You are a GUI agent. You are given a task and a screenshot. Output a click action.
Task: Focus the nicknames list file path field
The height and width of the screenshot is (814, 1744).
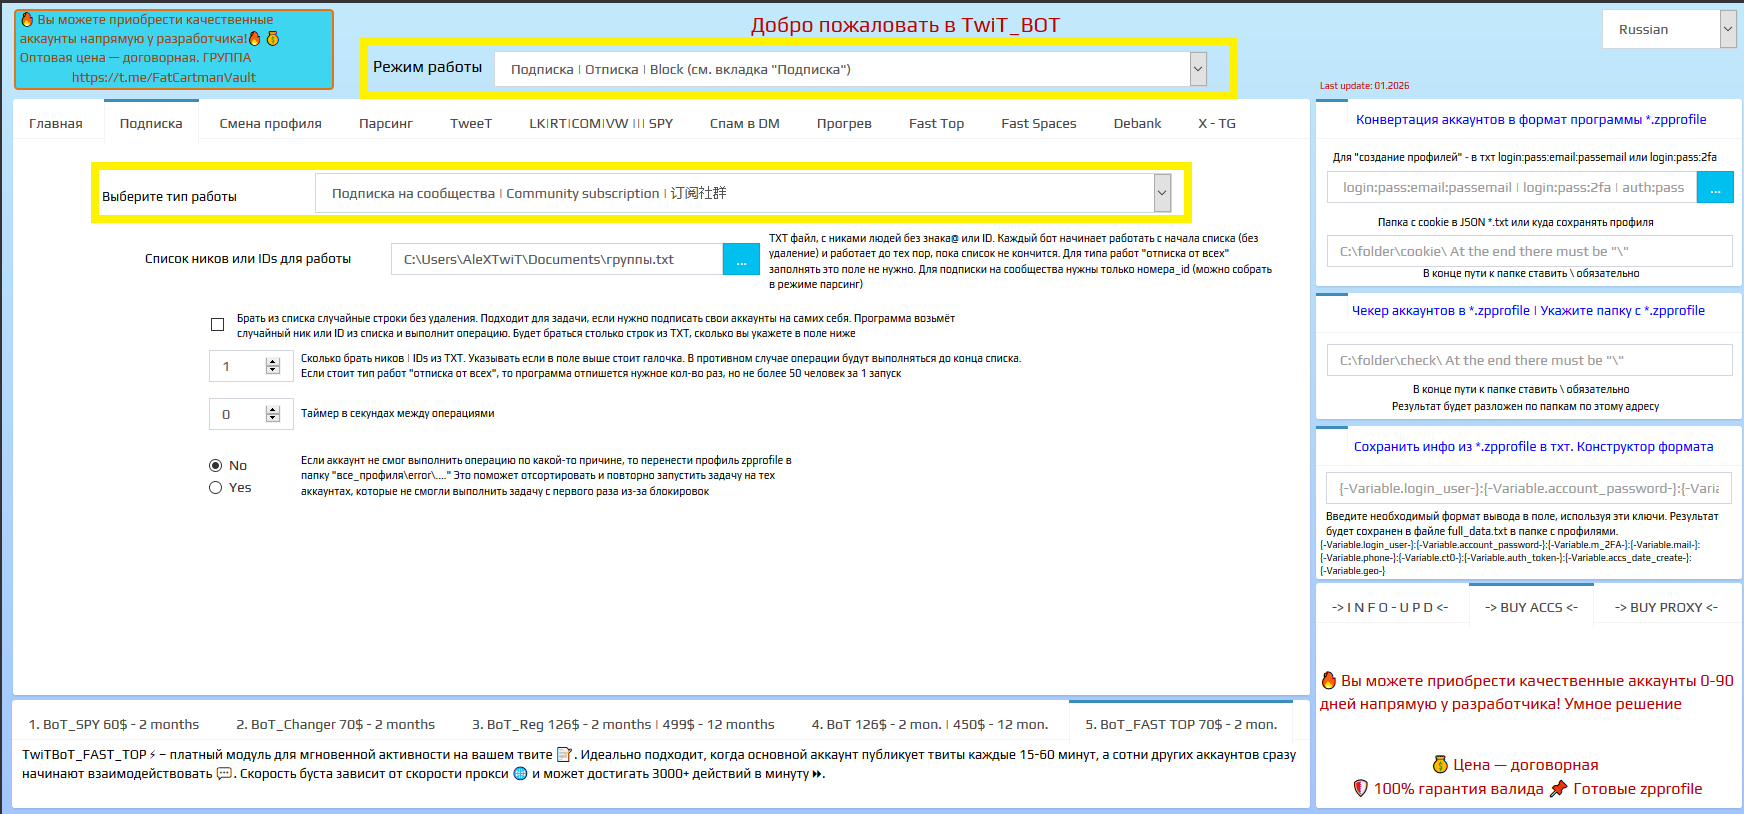(557, 260)
